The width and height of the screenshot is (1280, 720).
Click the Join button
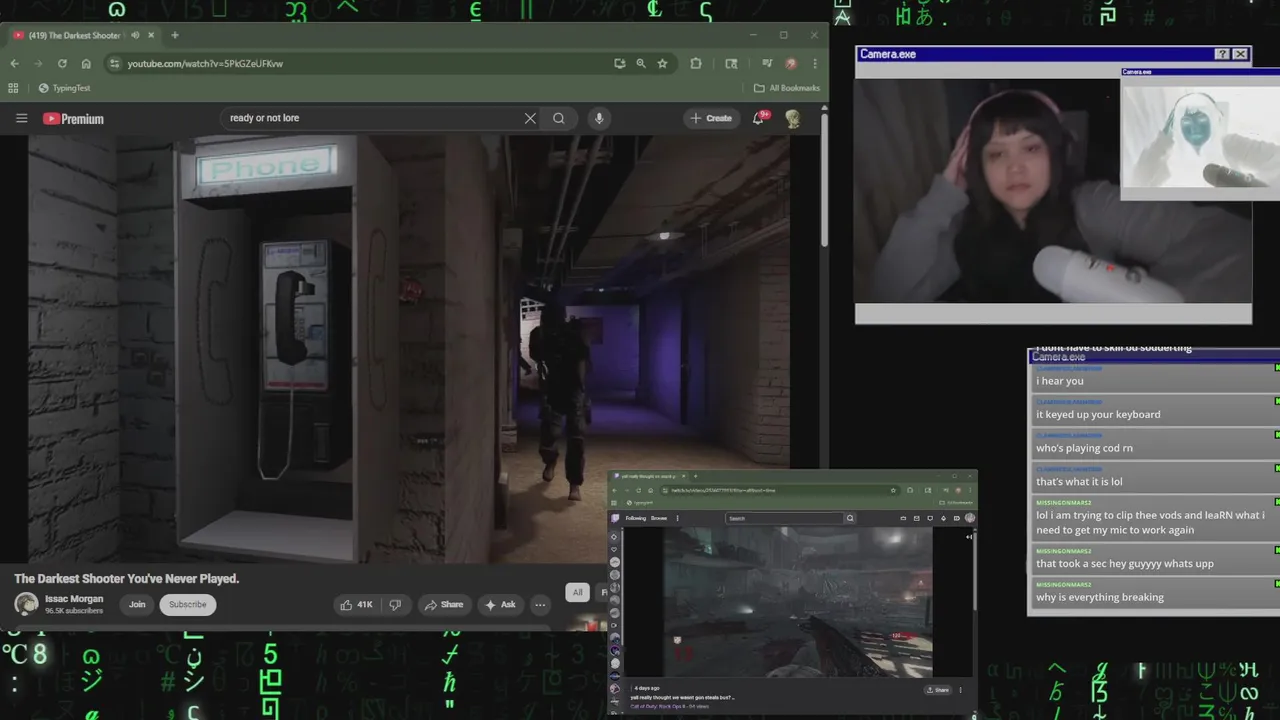137,604
